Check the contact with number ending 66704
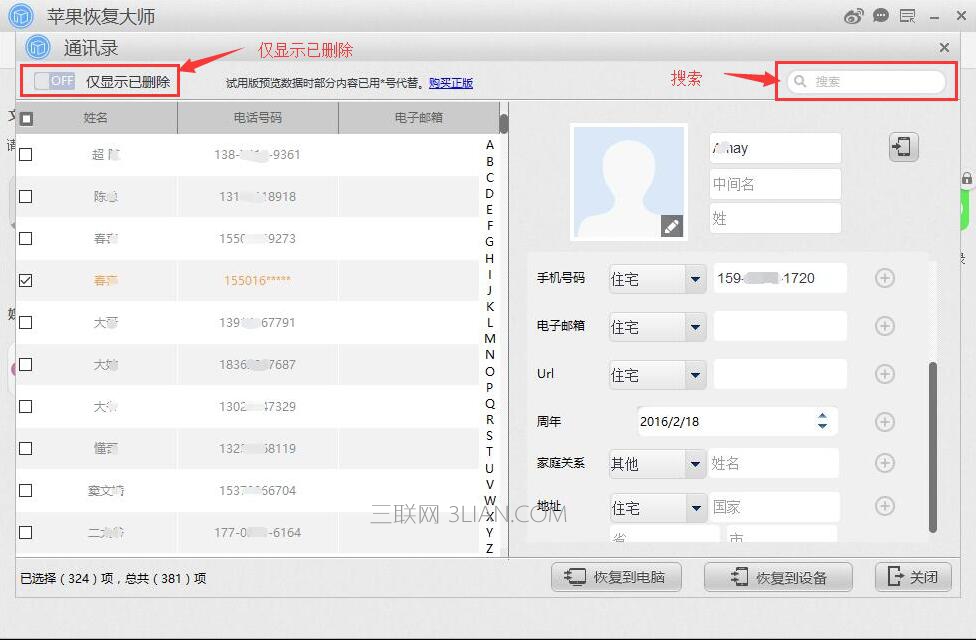Screen dimensions: 976x640 coord(26,491)
